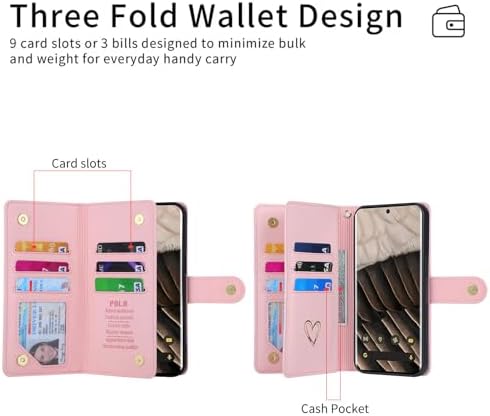Click the 'Card slots' label

tap(79, 163)
